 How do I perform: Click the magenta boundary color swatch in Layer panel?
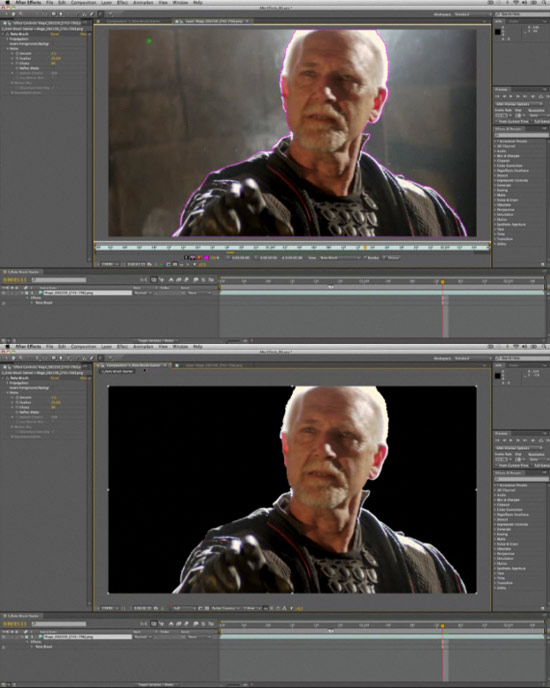click(x=206, y=258)
